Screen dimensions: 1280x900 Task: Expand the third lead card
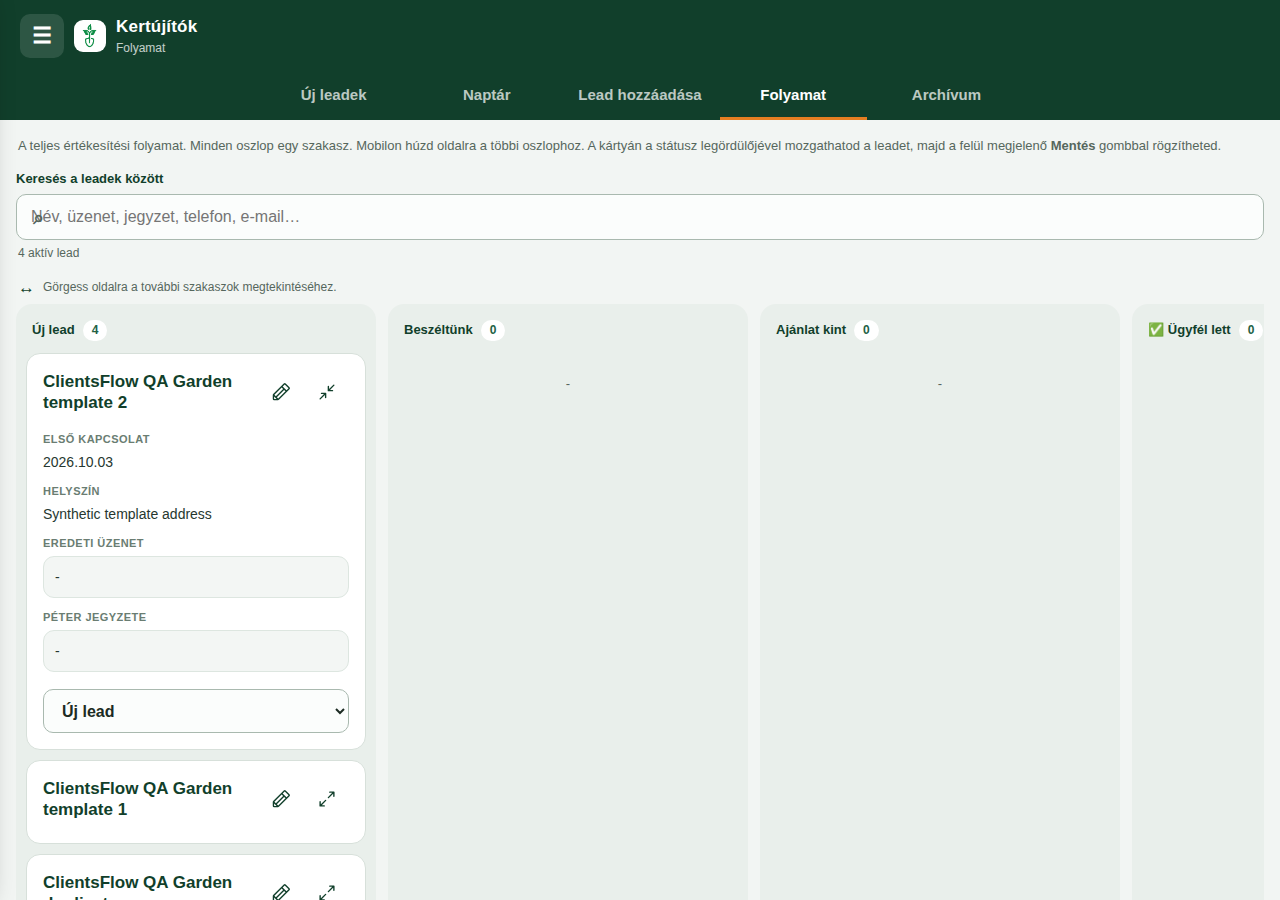click(327, 891)
